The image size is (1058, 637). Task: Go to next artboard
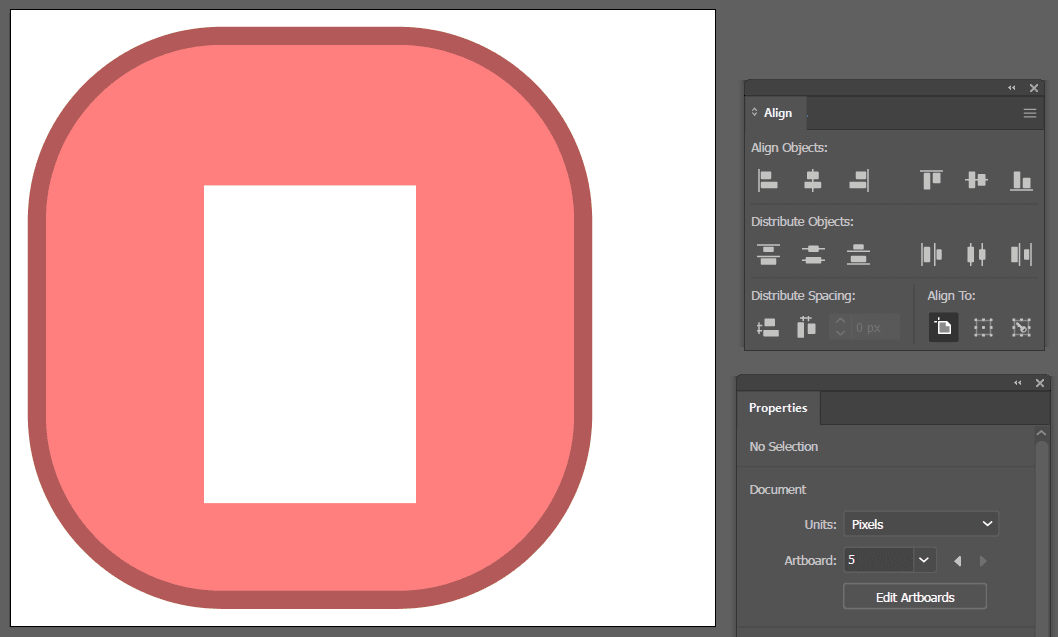pos(983,561)
